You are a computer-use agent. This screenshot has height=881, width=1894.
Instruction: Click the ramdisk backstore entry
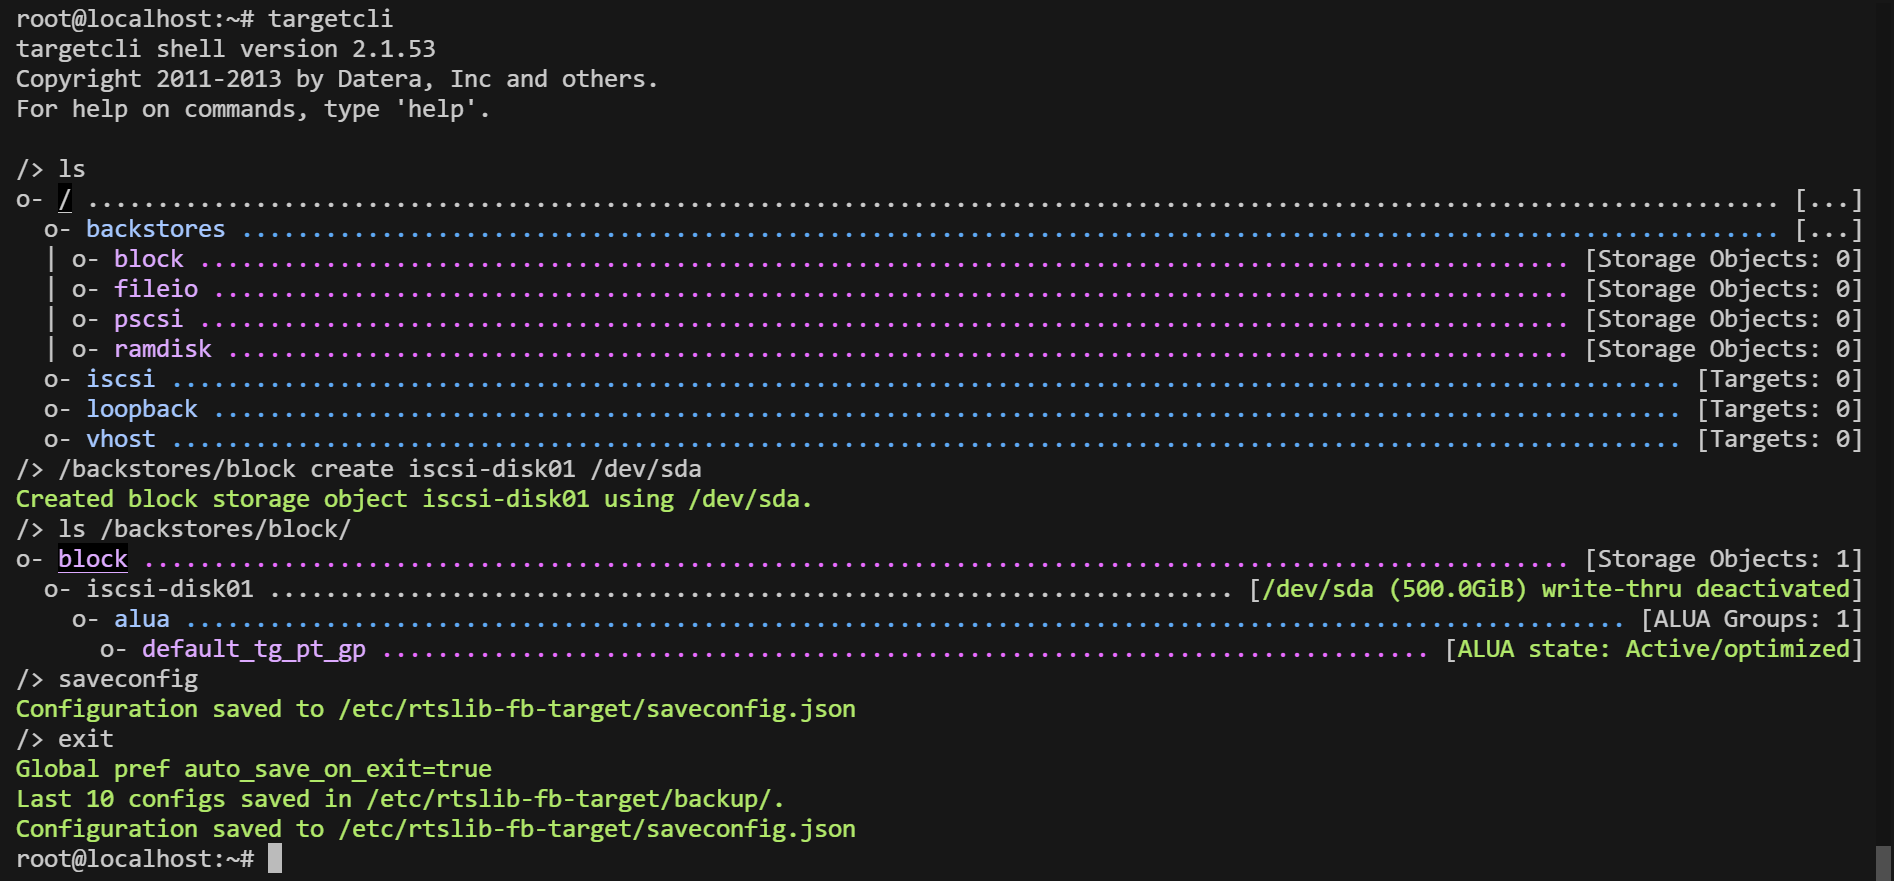coord(162,349)
